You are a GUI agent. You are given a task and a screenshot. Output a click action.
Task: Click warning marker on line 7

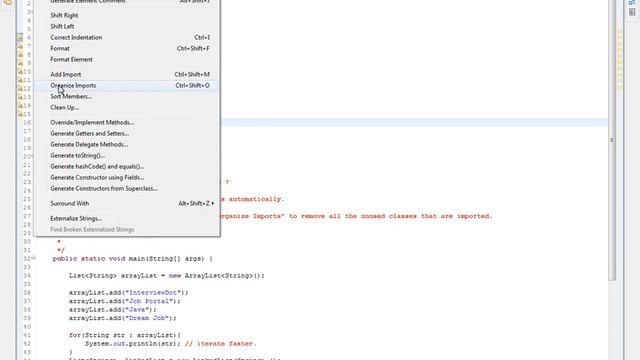coord(20,46)
